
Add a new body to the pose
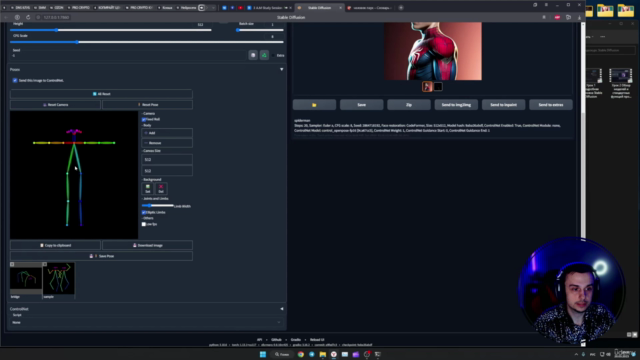click(x=167, y=133)
